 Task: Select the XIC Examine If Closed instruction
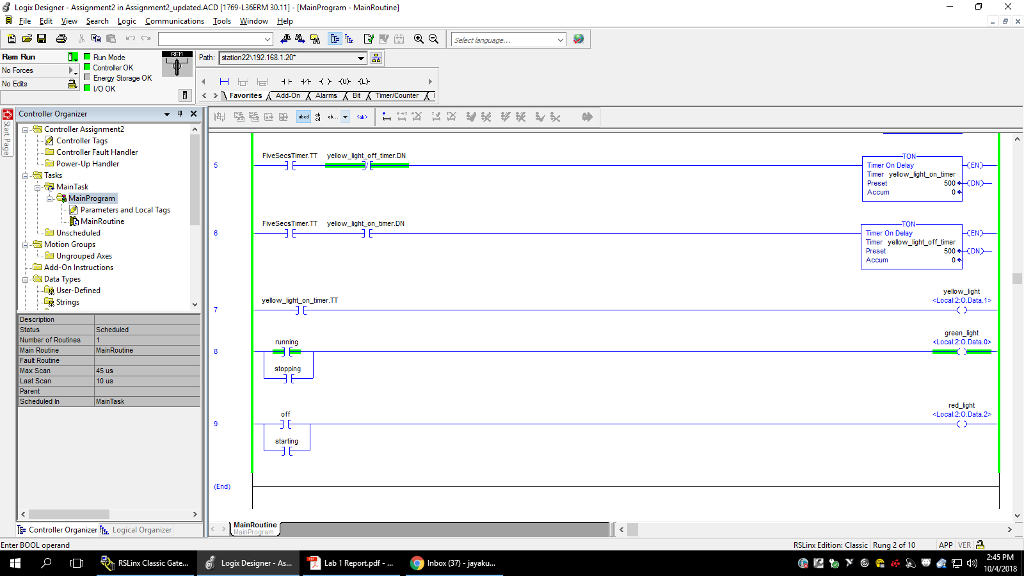tap(287, 81)
